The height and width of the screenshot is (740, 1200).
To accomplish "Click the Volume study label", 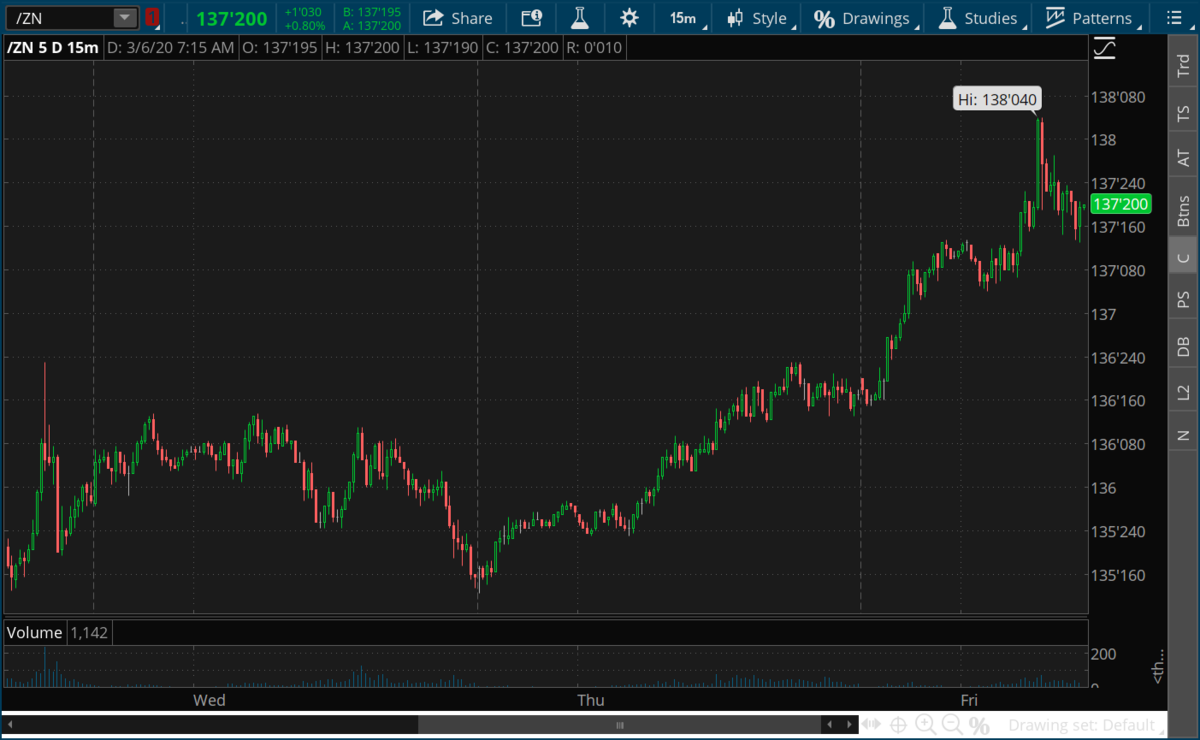I will (x=34, y=632).
